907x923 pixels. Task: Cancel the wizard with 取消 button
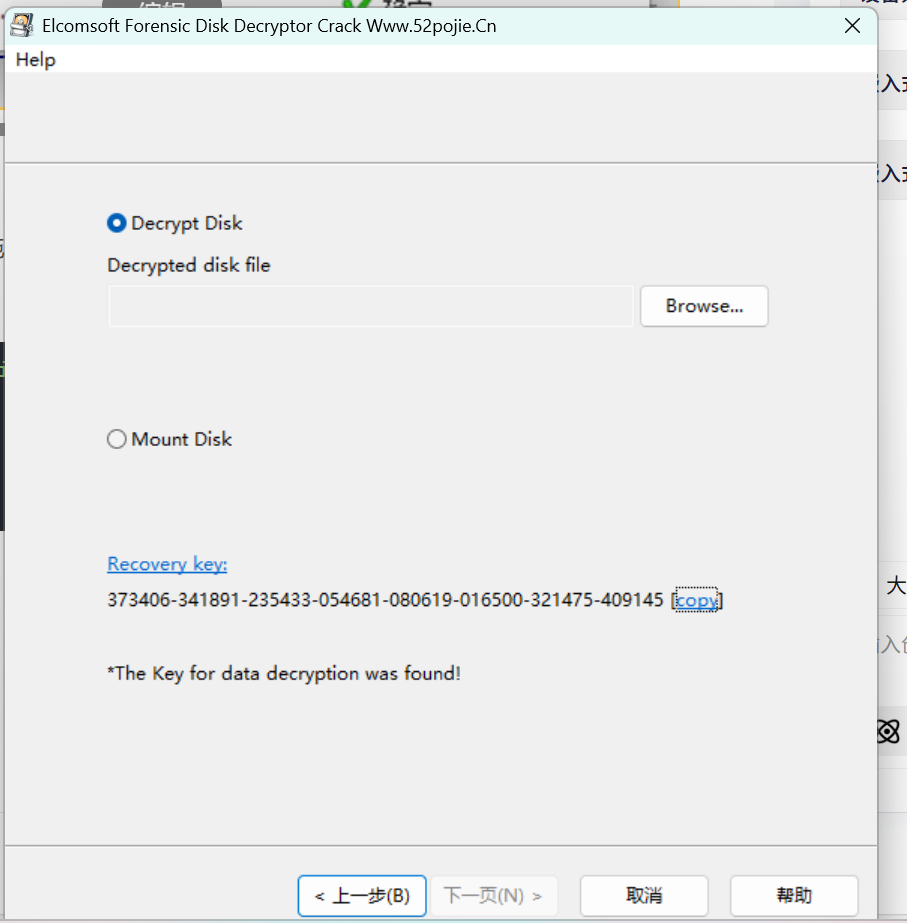(x=644, y=895)
